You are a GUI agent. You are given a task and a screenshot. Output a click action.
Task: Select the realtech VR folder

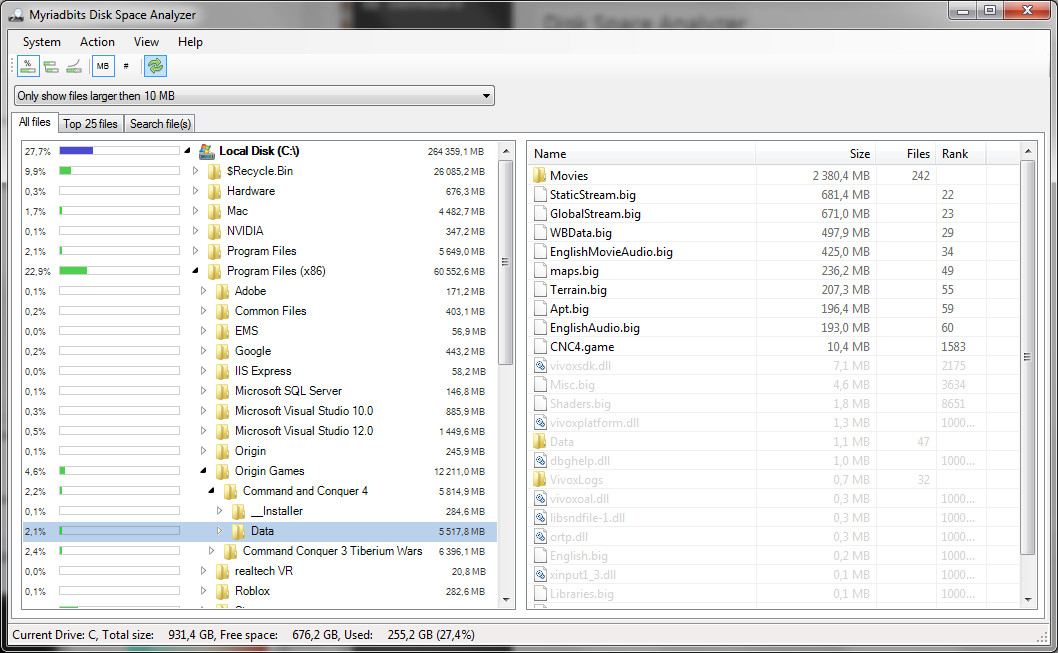click(x=264, y=571)
